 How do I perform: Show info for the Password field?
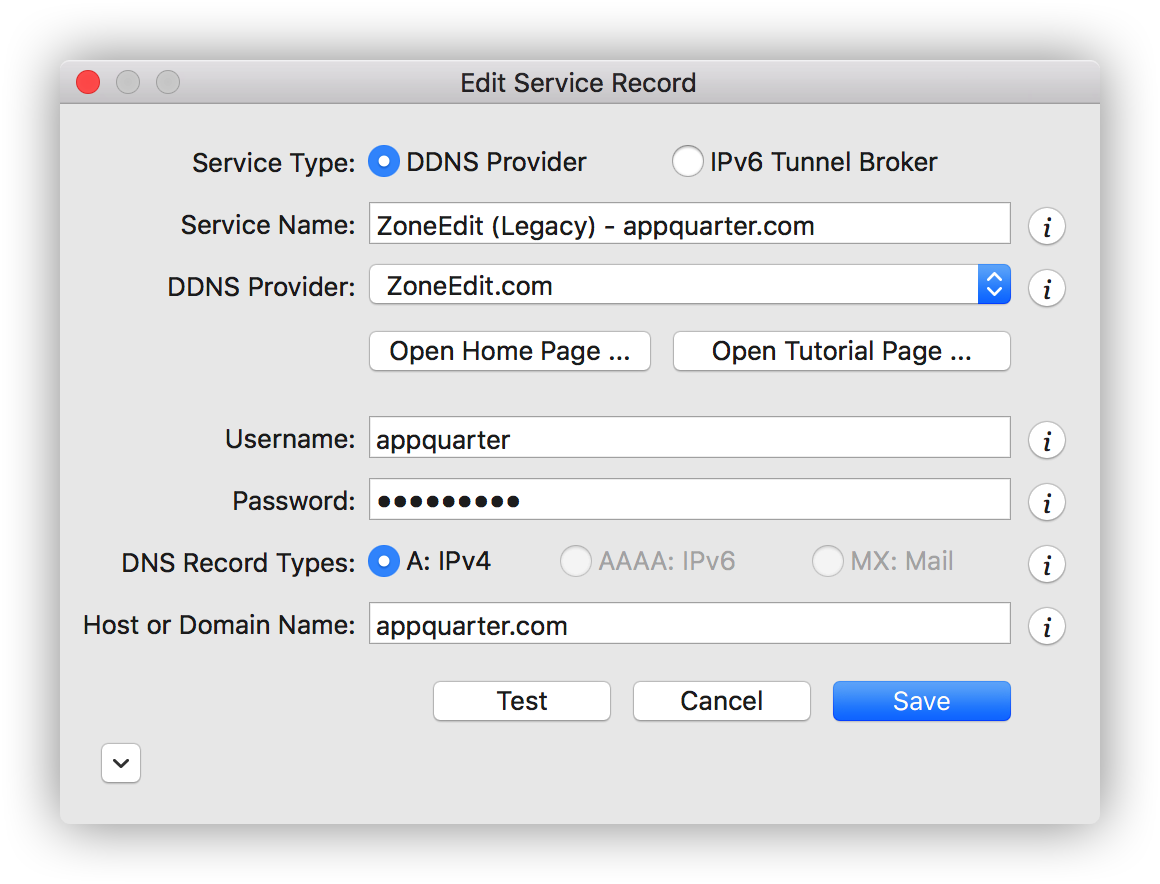tap(1046, 502)
